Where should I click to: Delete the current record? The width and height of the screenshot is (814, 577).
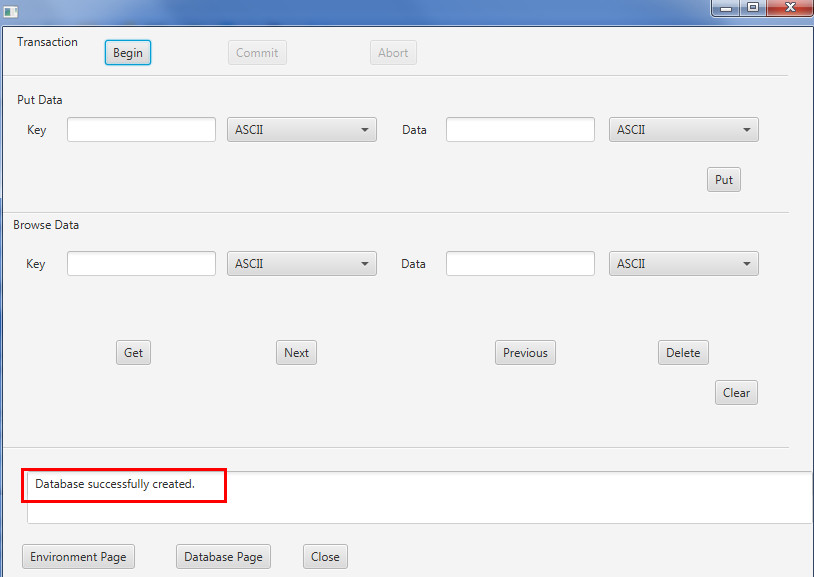pyautogui.click(x=682, y=352)
